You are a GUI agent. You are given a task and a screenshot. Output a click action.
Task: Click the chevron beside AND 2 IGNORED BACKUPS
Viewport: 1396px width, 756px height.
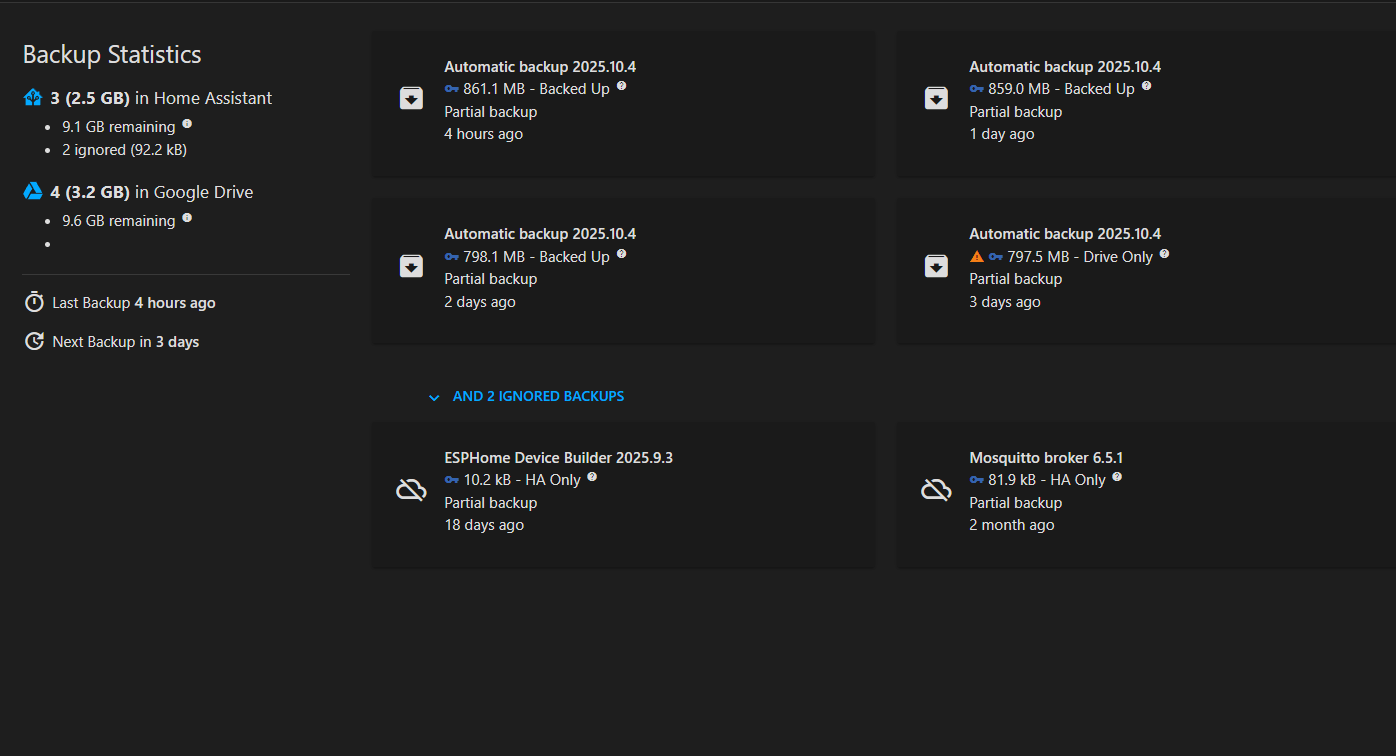(x=434, y=397)
